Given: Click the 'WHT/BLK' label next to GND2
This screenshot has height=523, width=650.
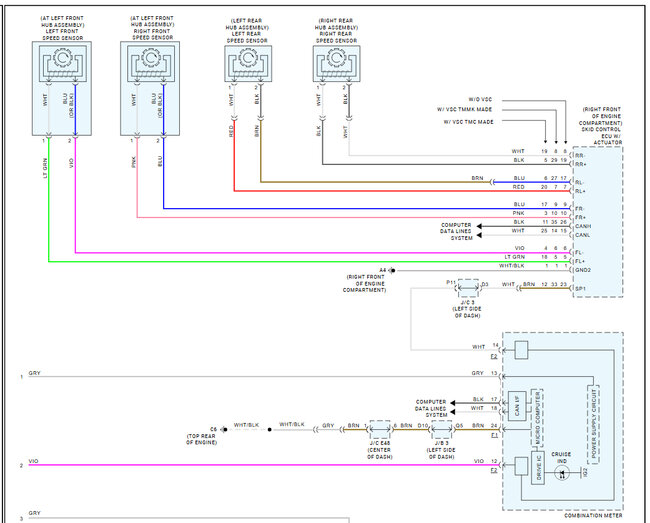Looking at the screenshot, I should click(512, 266).
